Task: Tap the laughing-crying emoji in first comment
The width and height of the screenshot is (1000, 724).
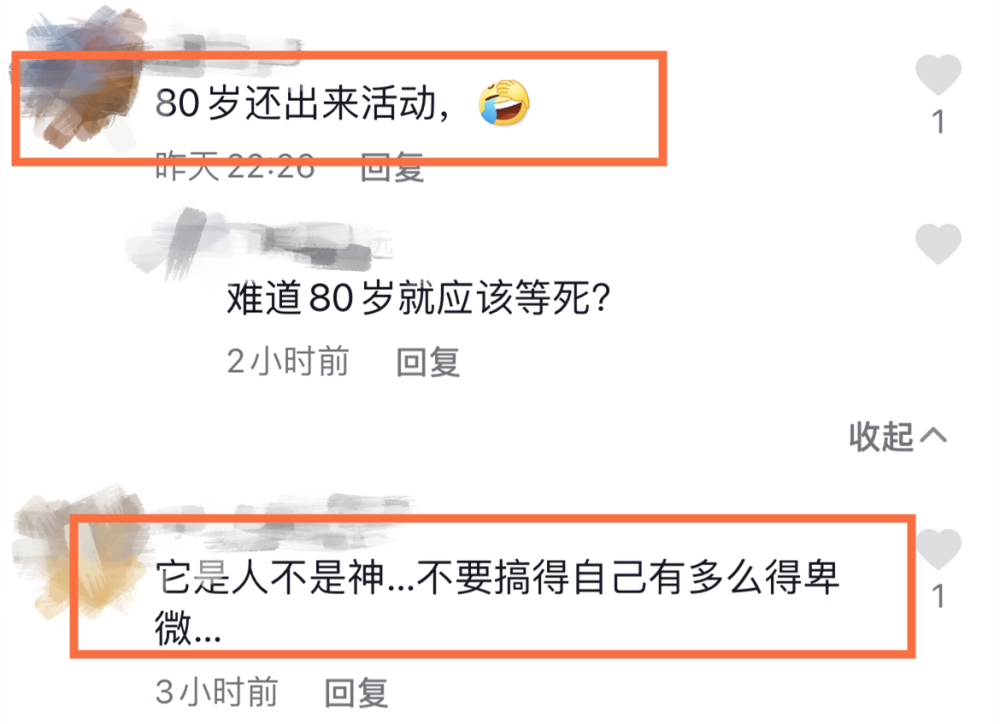Action: click(504, 103)
